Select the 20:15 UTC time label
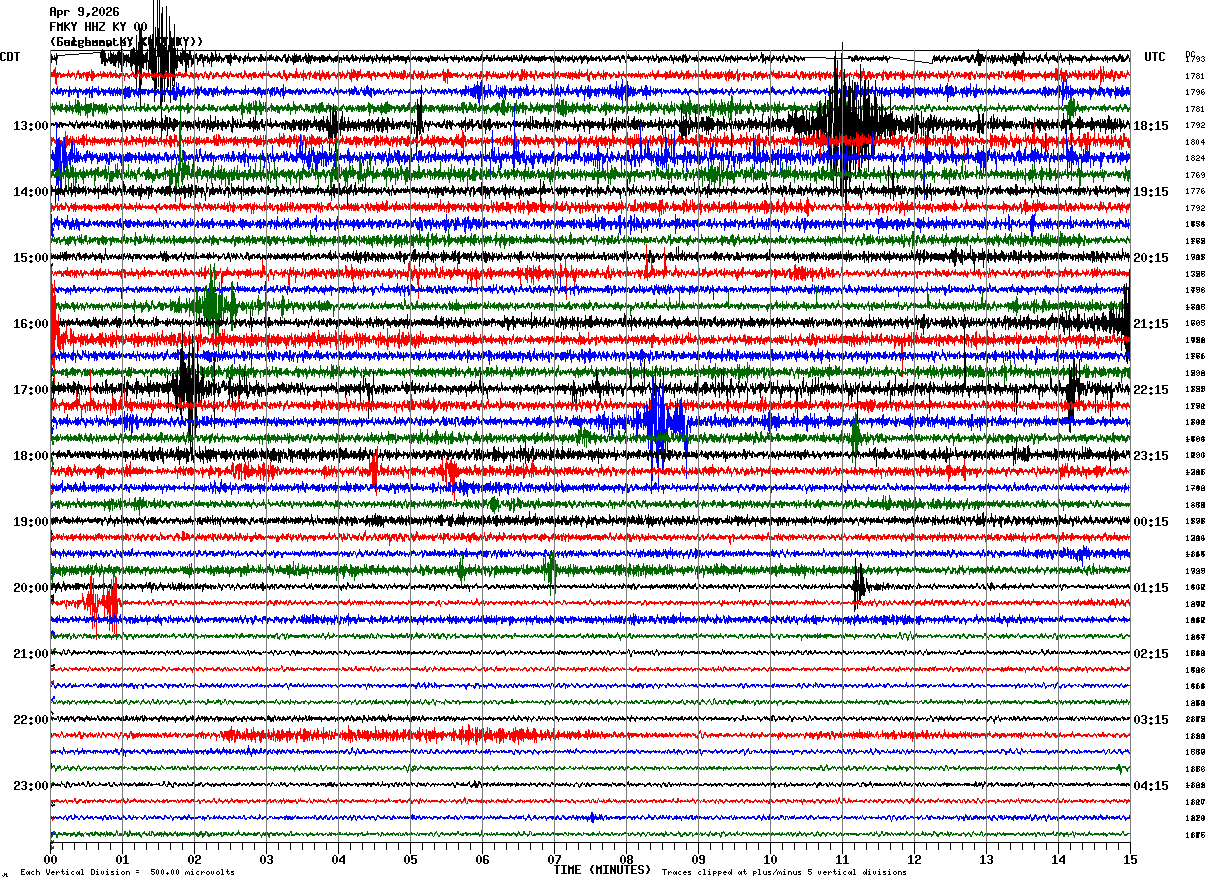This screenshot has height=886, width=1210. 1151,258
